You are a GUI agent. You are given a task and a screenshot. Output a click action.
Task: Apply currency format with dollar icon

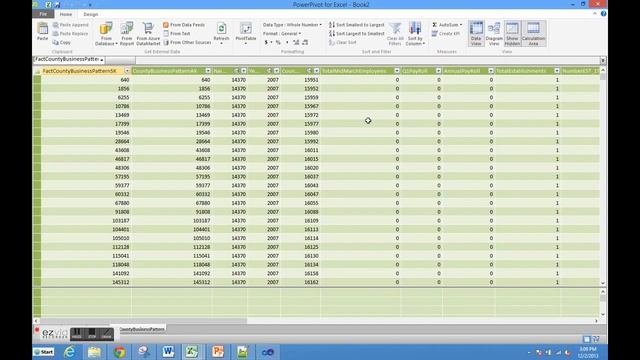tap(266, 42)
